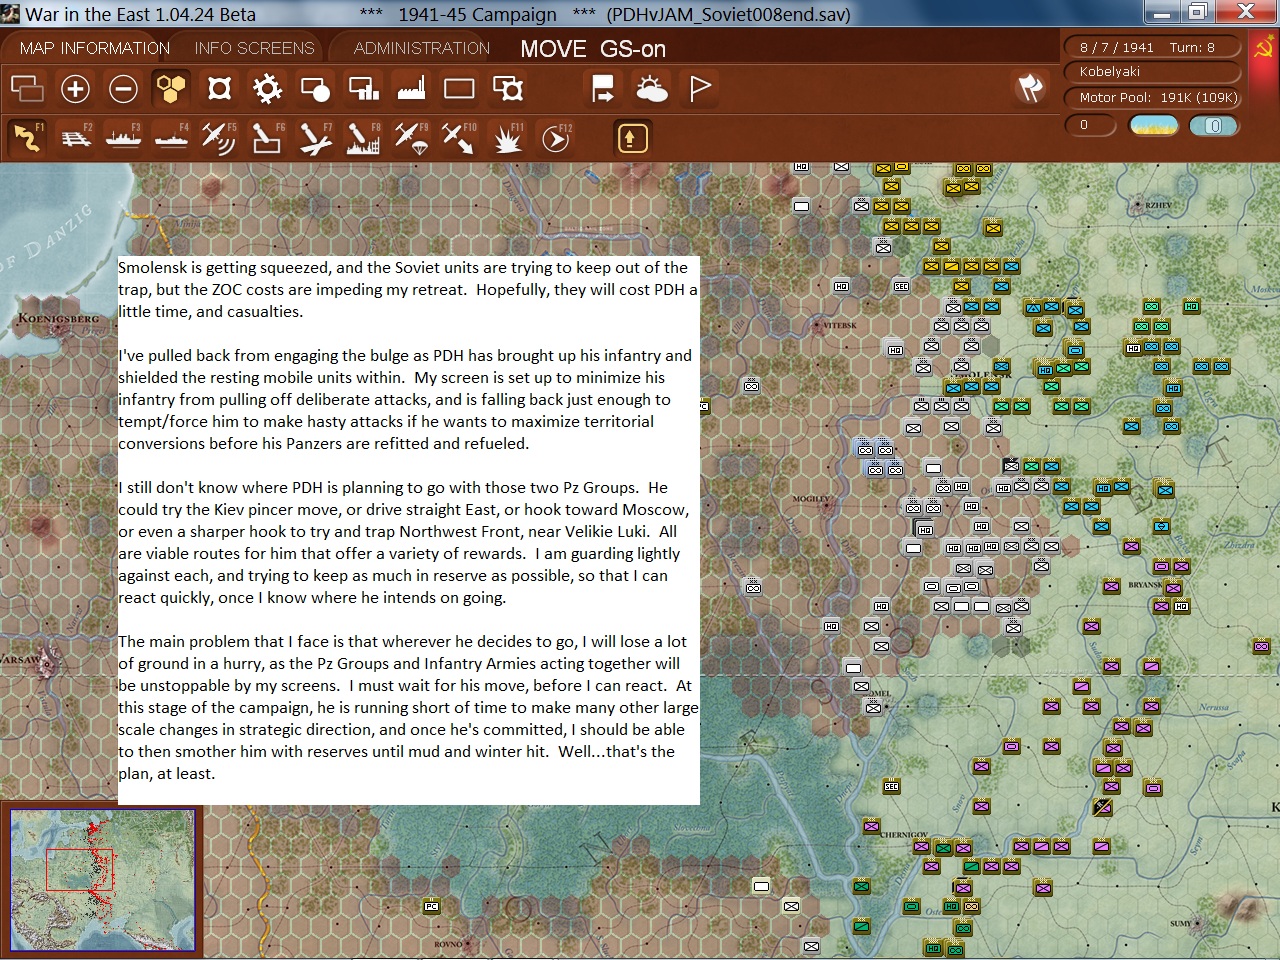Switch to the INFO SCREENS tab
The image size is (1280, 960).
click(x=254, y=48)
